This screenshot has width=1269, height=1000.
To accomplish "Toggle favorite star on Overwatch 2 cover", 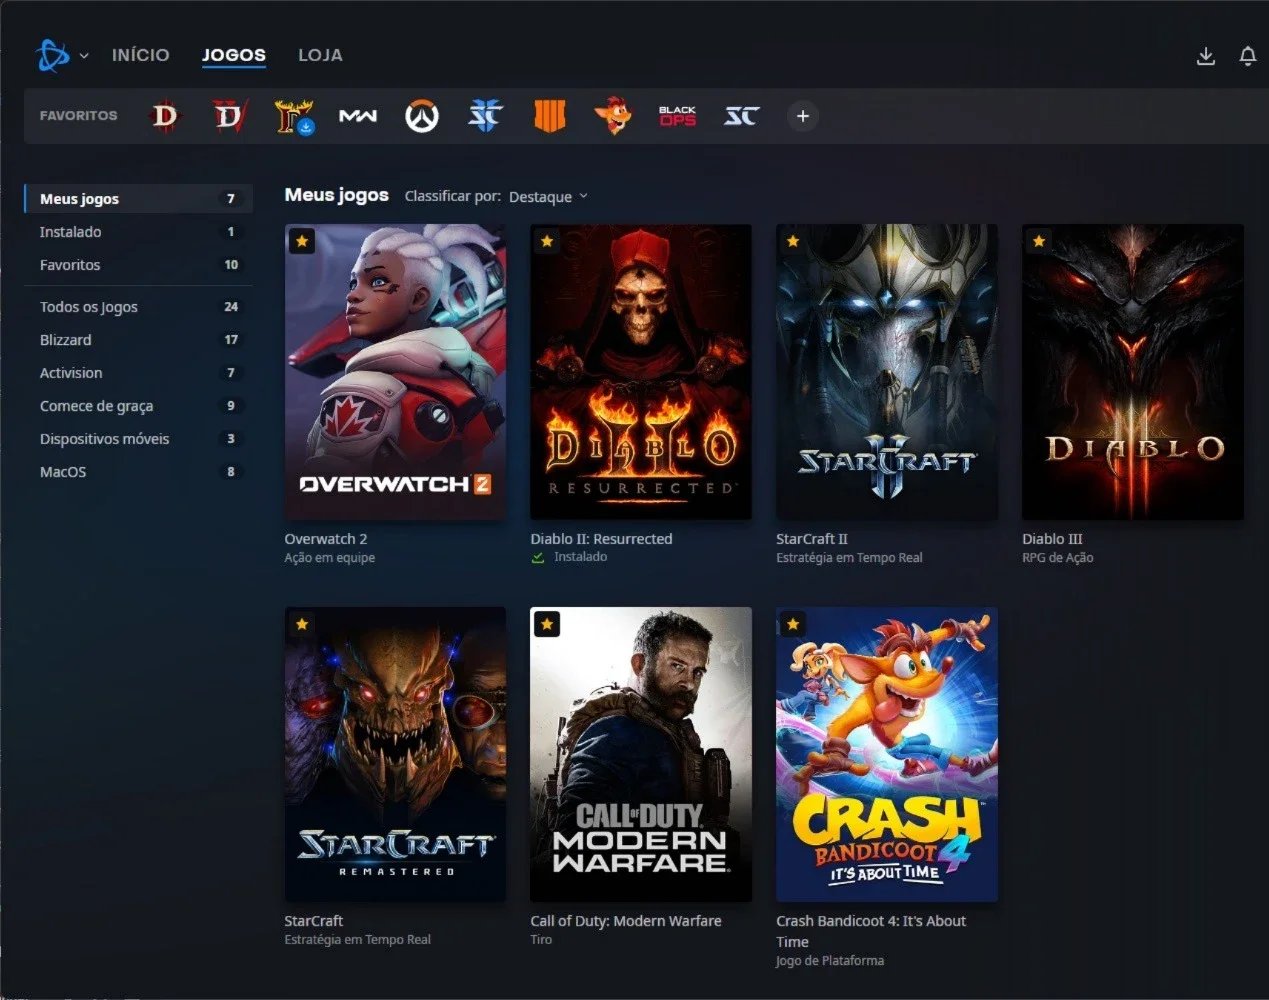I will [x=301, y=241].
